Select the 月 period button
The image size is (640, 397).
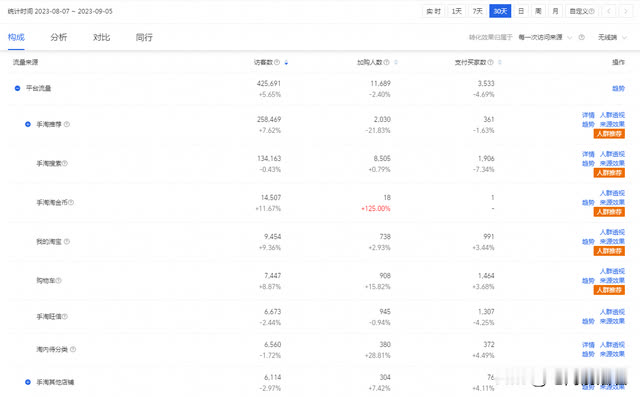coord(555,11)
